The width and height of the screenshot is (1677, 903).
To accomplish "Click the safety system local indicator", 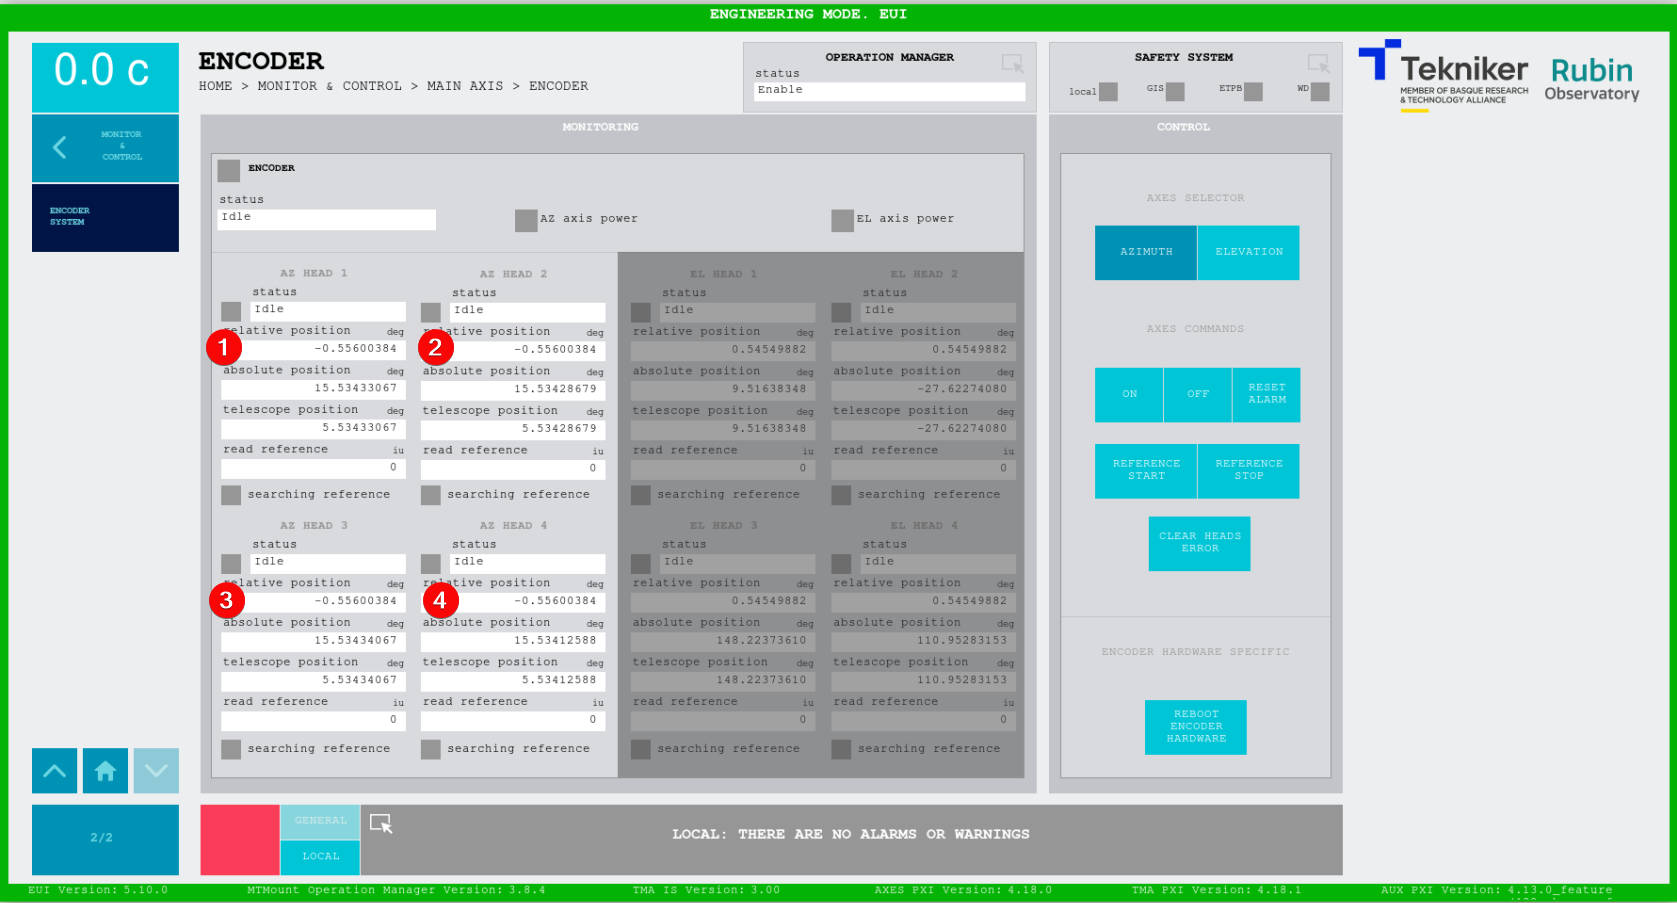I will (x=1108, y=92).
